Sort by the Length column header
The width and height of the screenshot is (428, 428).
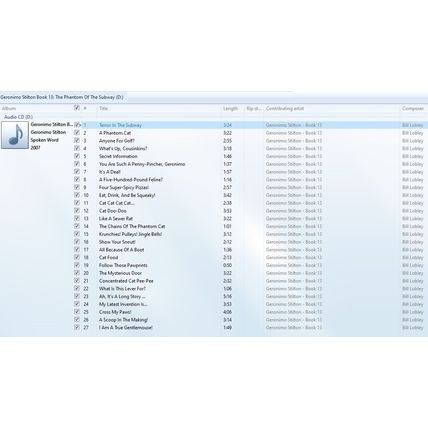click(230, 108)
